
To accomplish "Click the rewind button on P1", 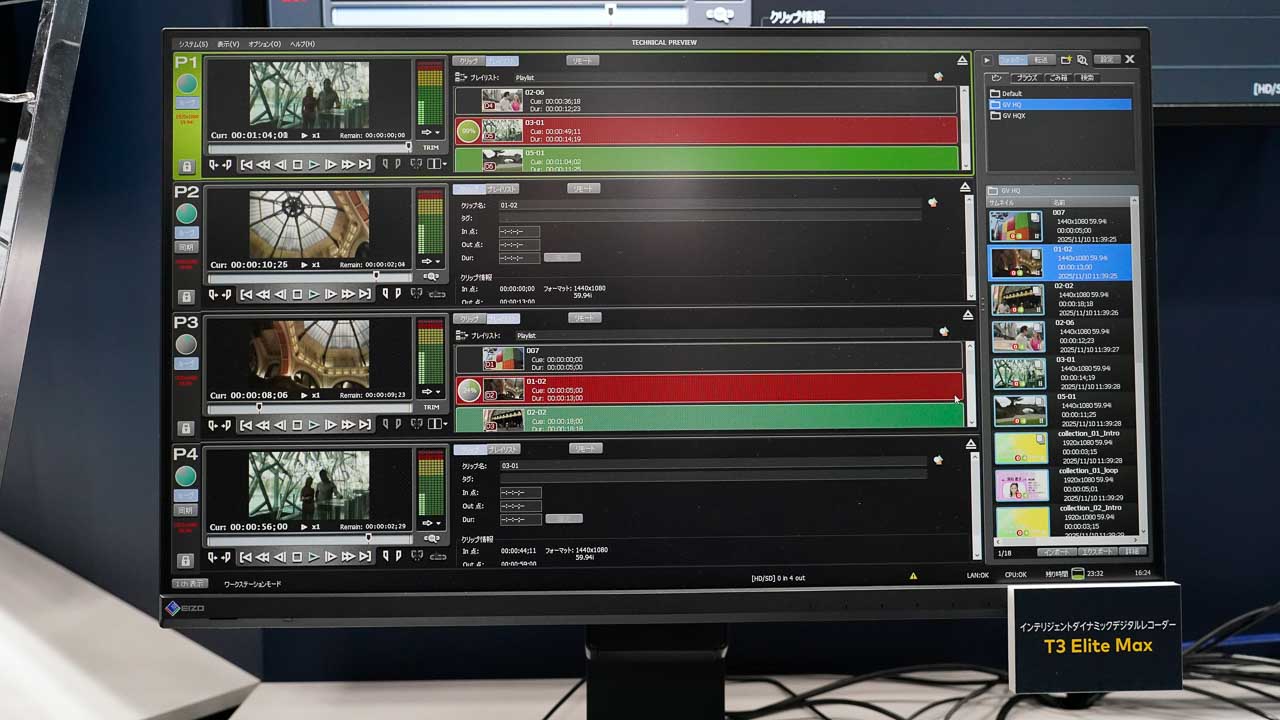I will pyautogui.click(x=263, y=164).
